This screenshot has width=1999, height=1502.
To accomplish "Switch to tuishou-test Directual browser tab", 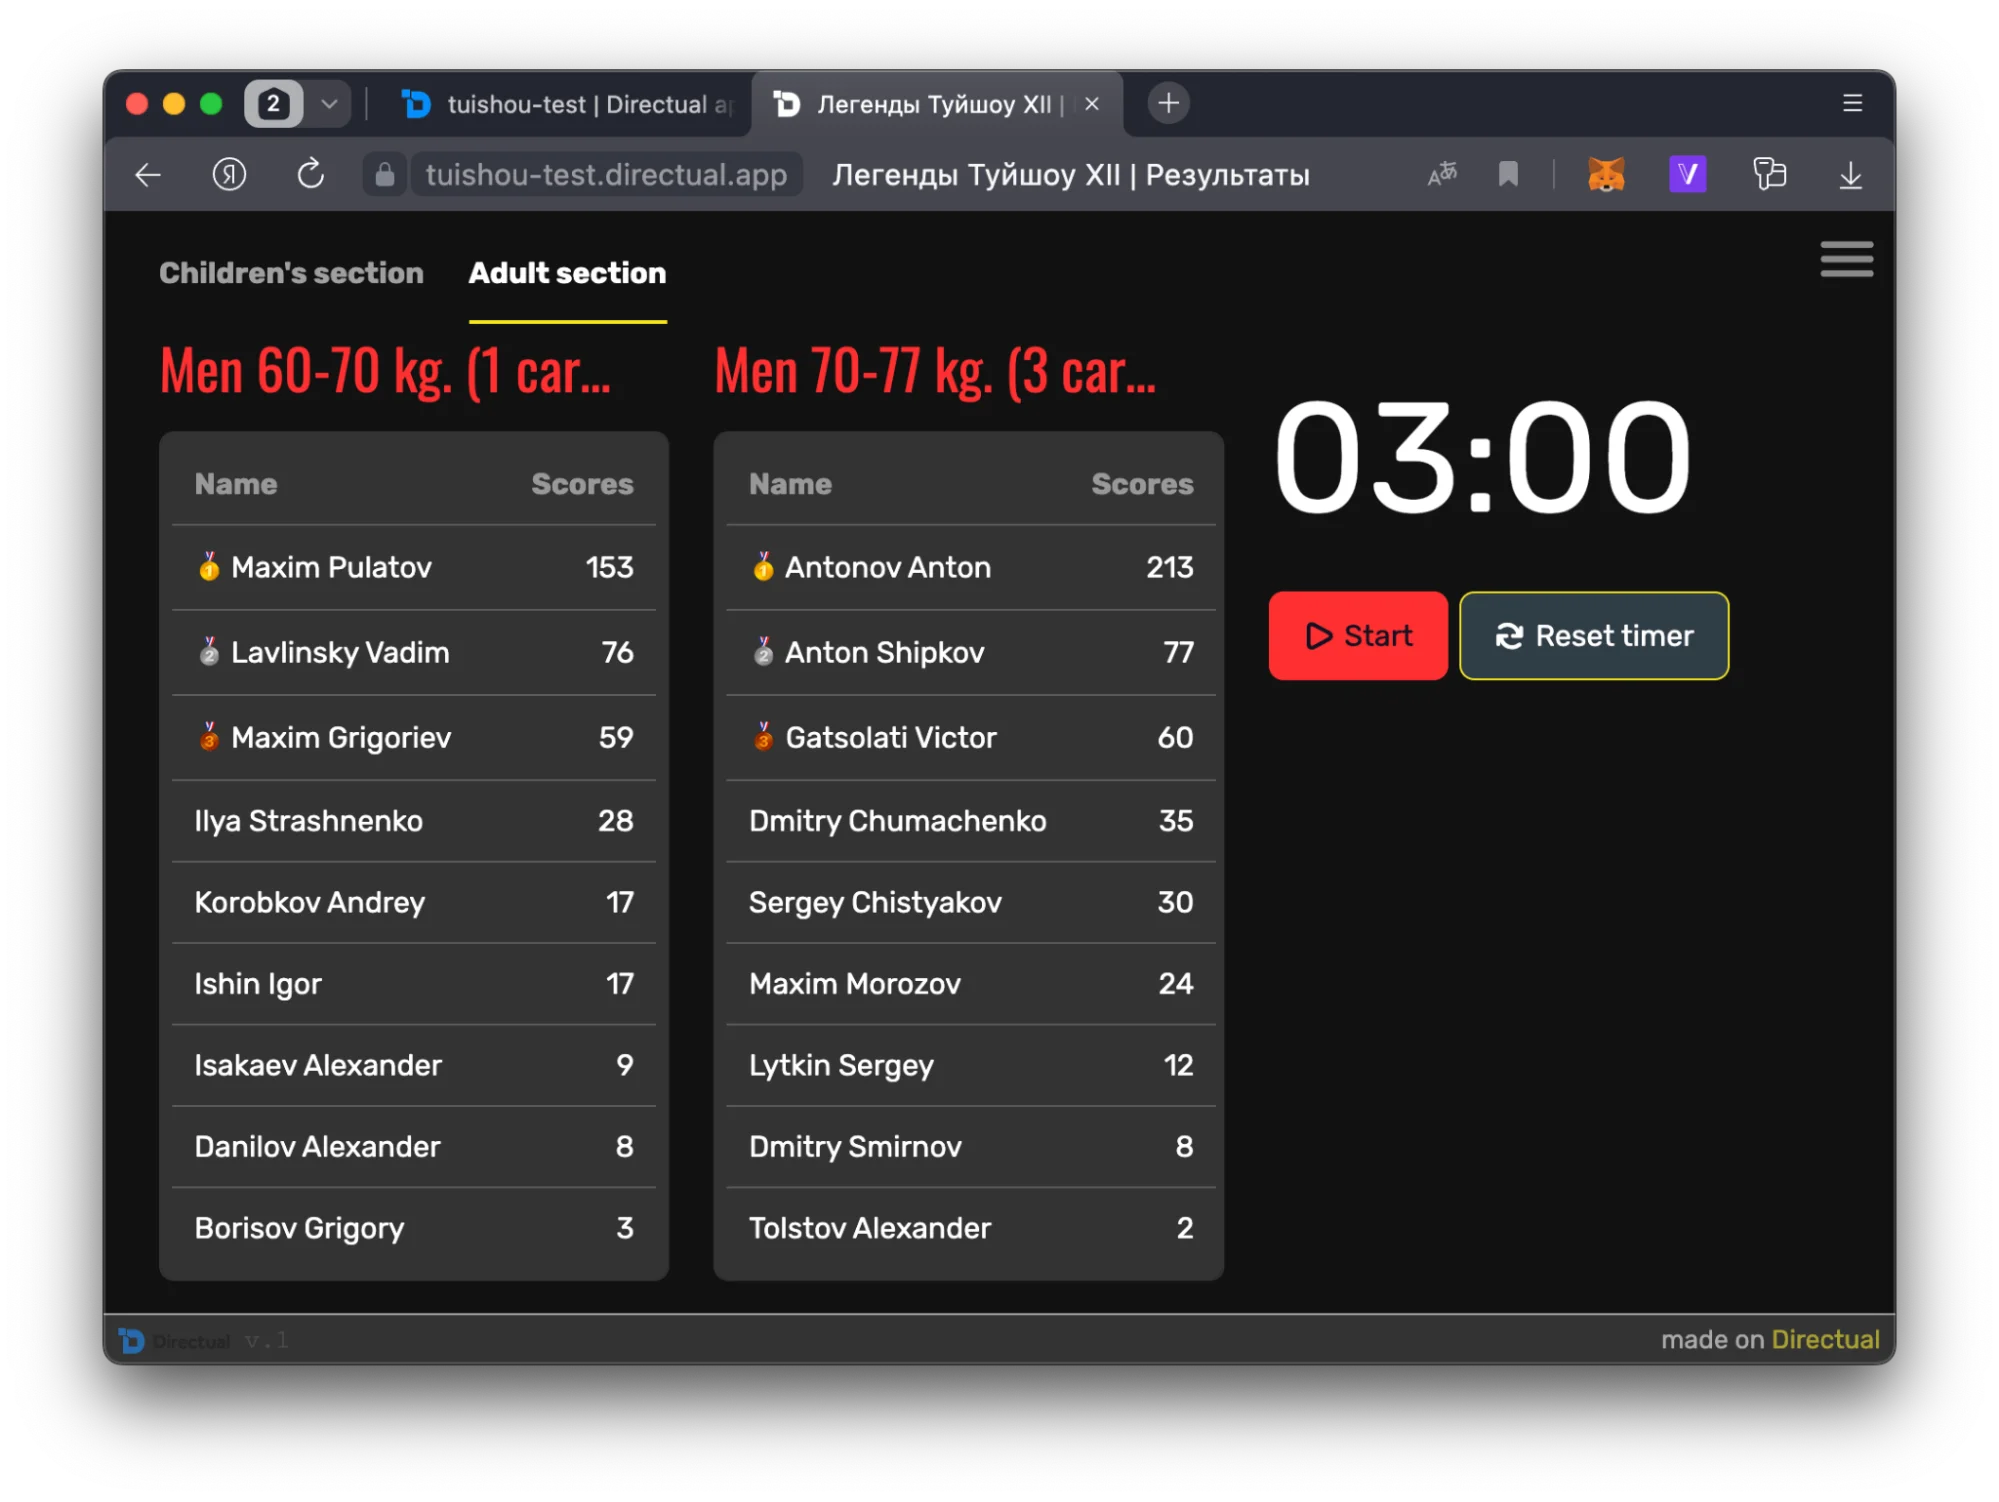I will 570,104.
